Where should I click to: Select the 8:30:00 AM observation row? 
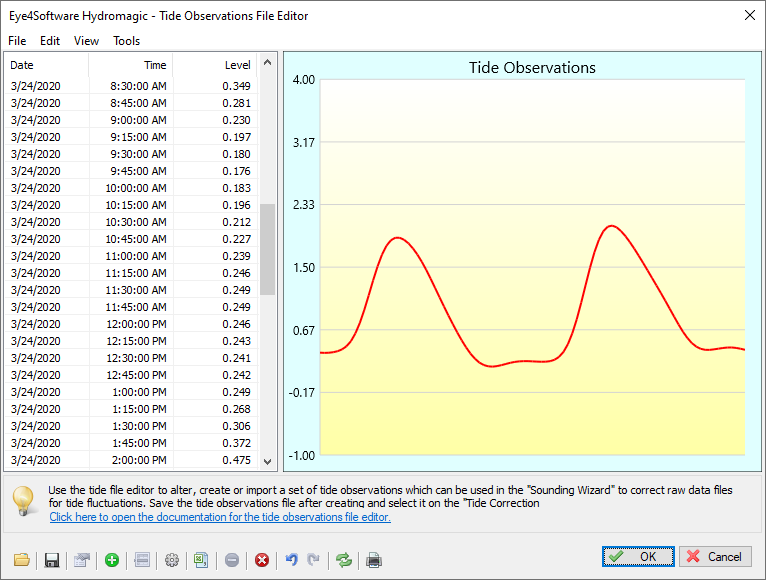click(131, 86)
